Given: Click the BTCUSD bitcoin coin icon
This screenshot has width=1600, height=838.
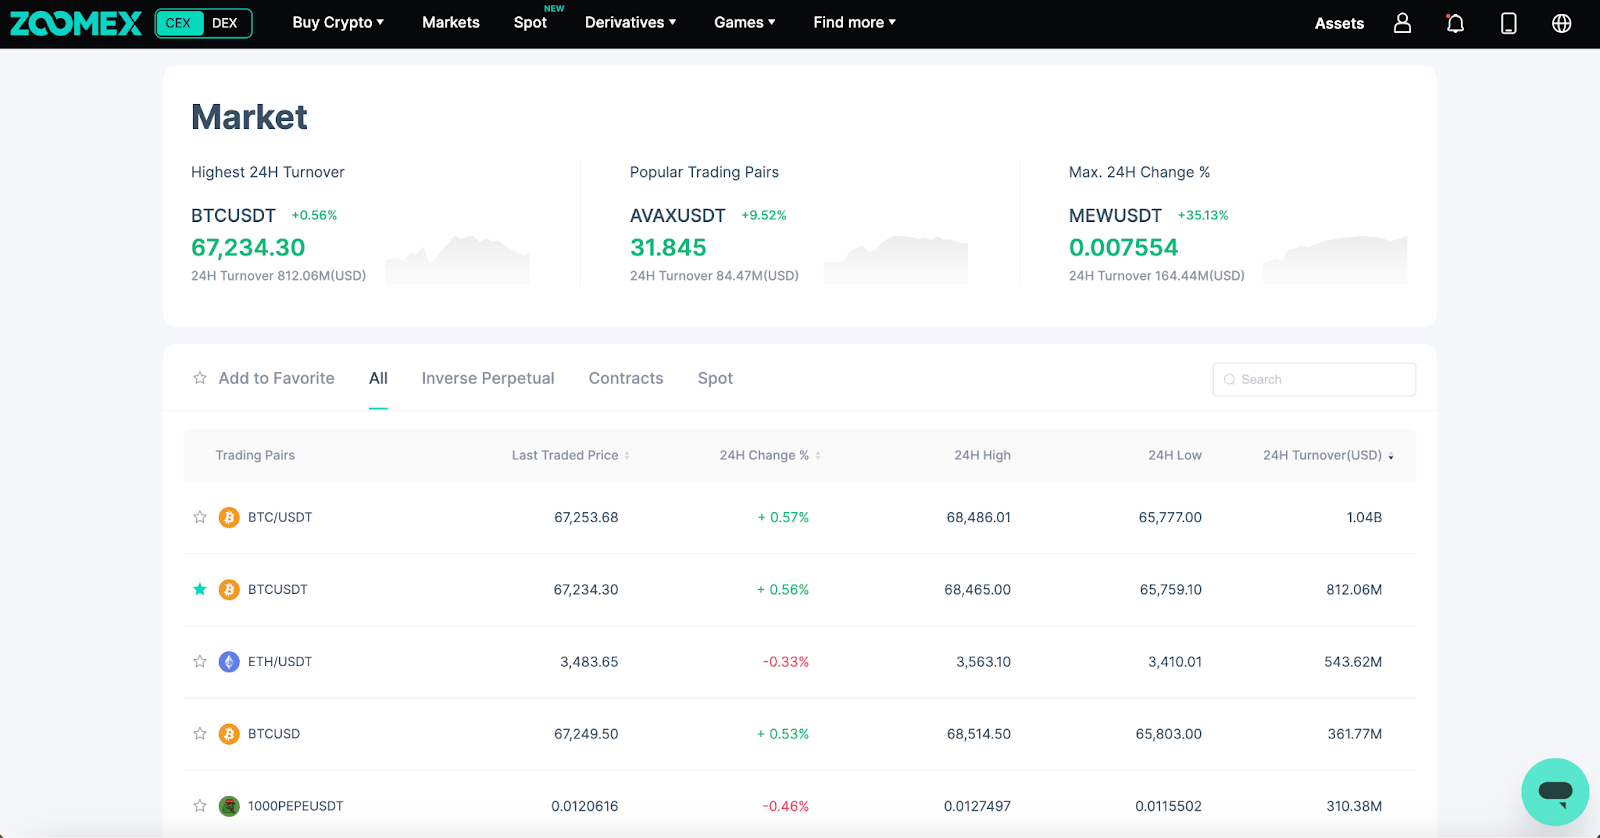Looking at the screenshot, I should click(229, 733).
